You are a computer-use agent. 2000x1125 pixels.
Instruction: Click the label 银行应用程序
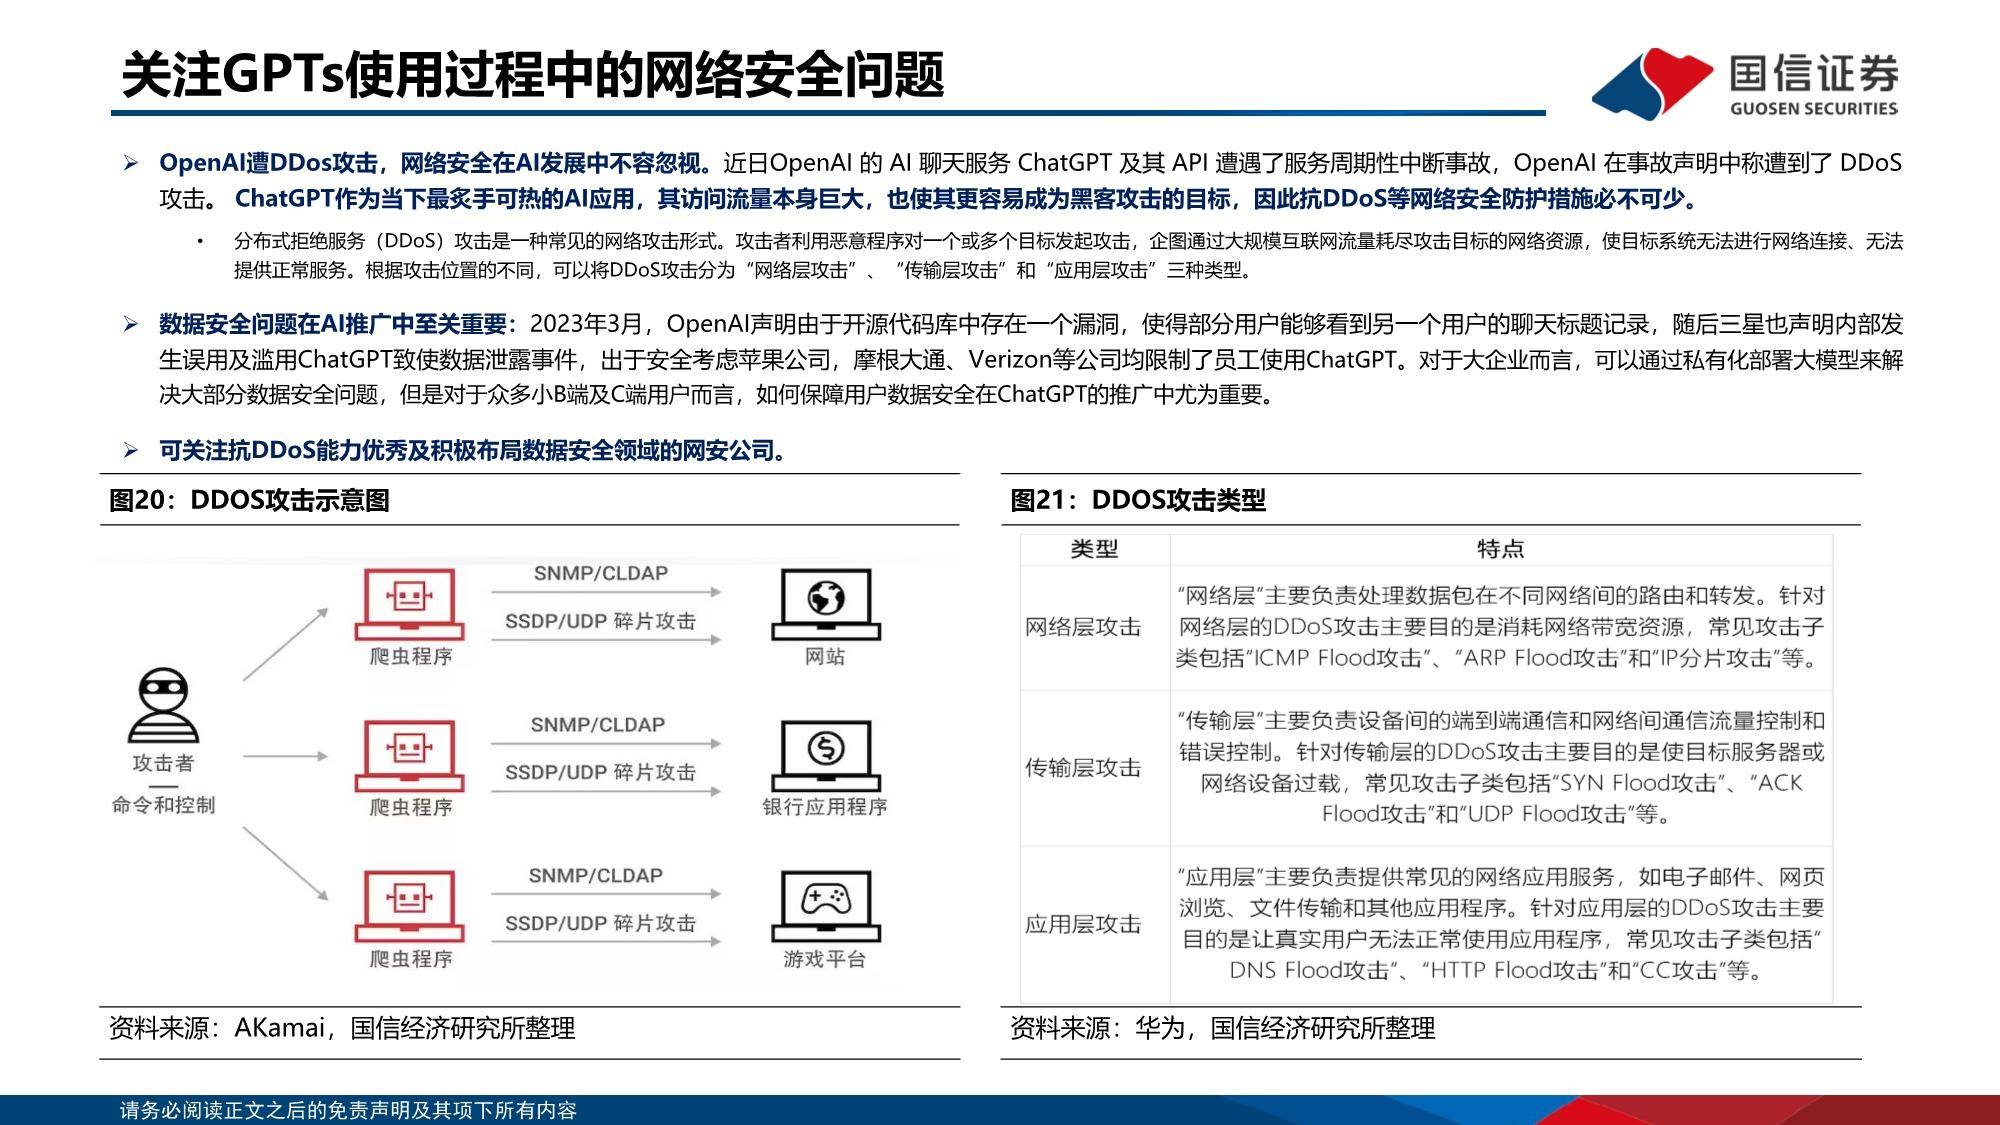tap(825, 807)
